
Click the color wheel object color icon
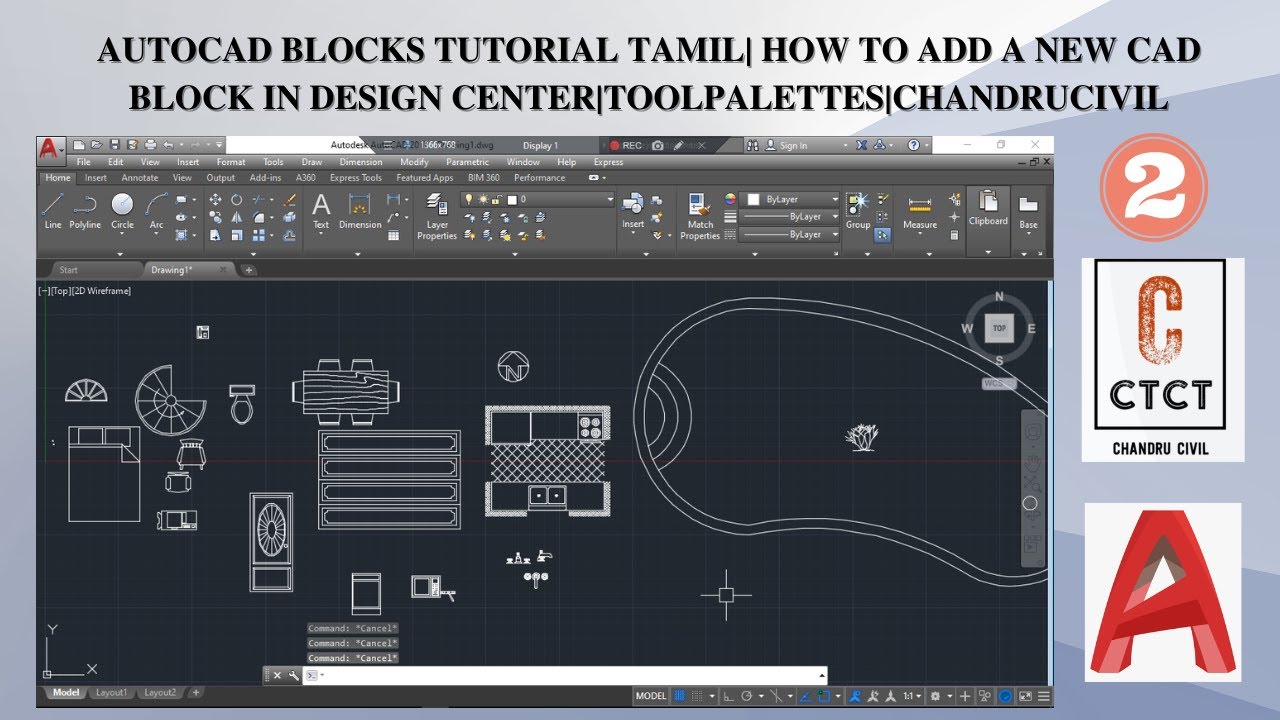pos(730,199)
